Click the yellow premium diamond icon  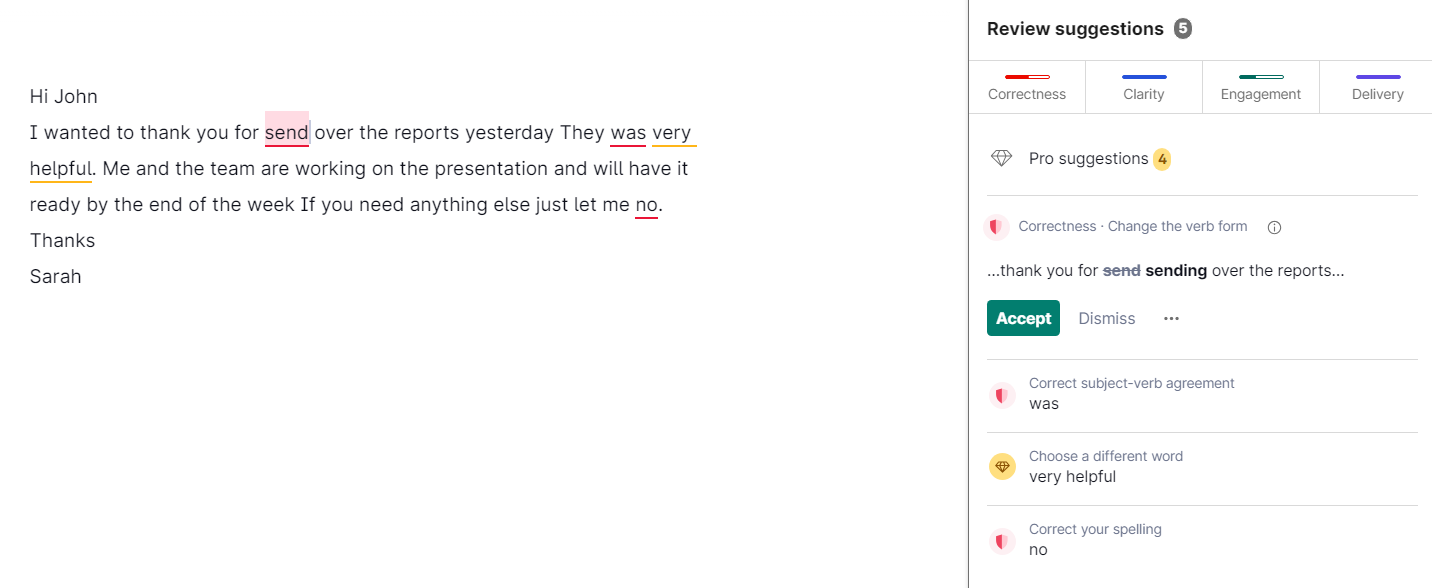coord(1002,467)
